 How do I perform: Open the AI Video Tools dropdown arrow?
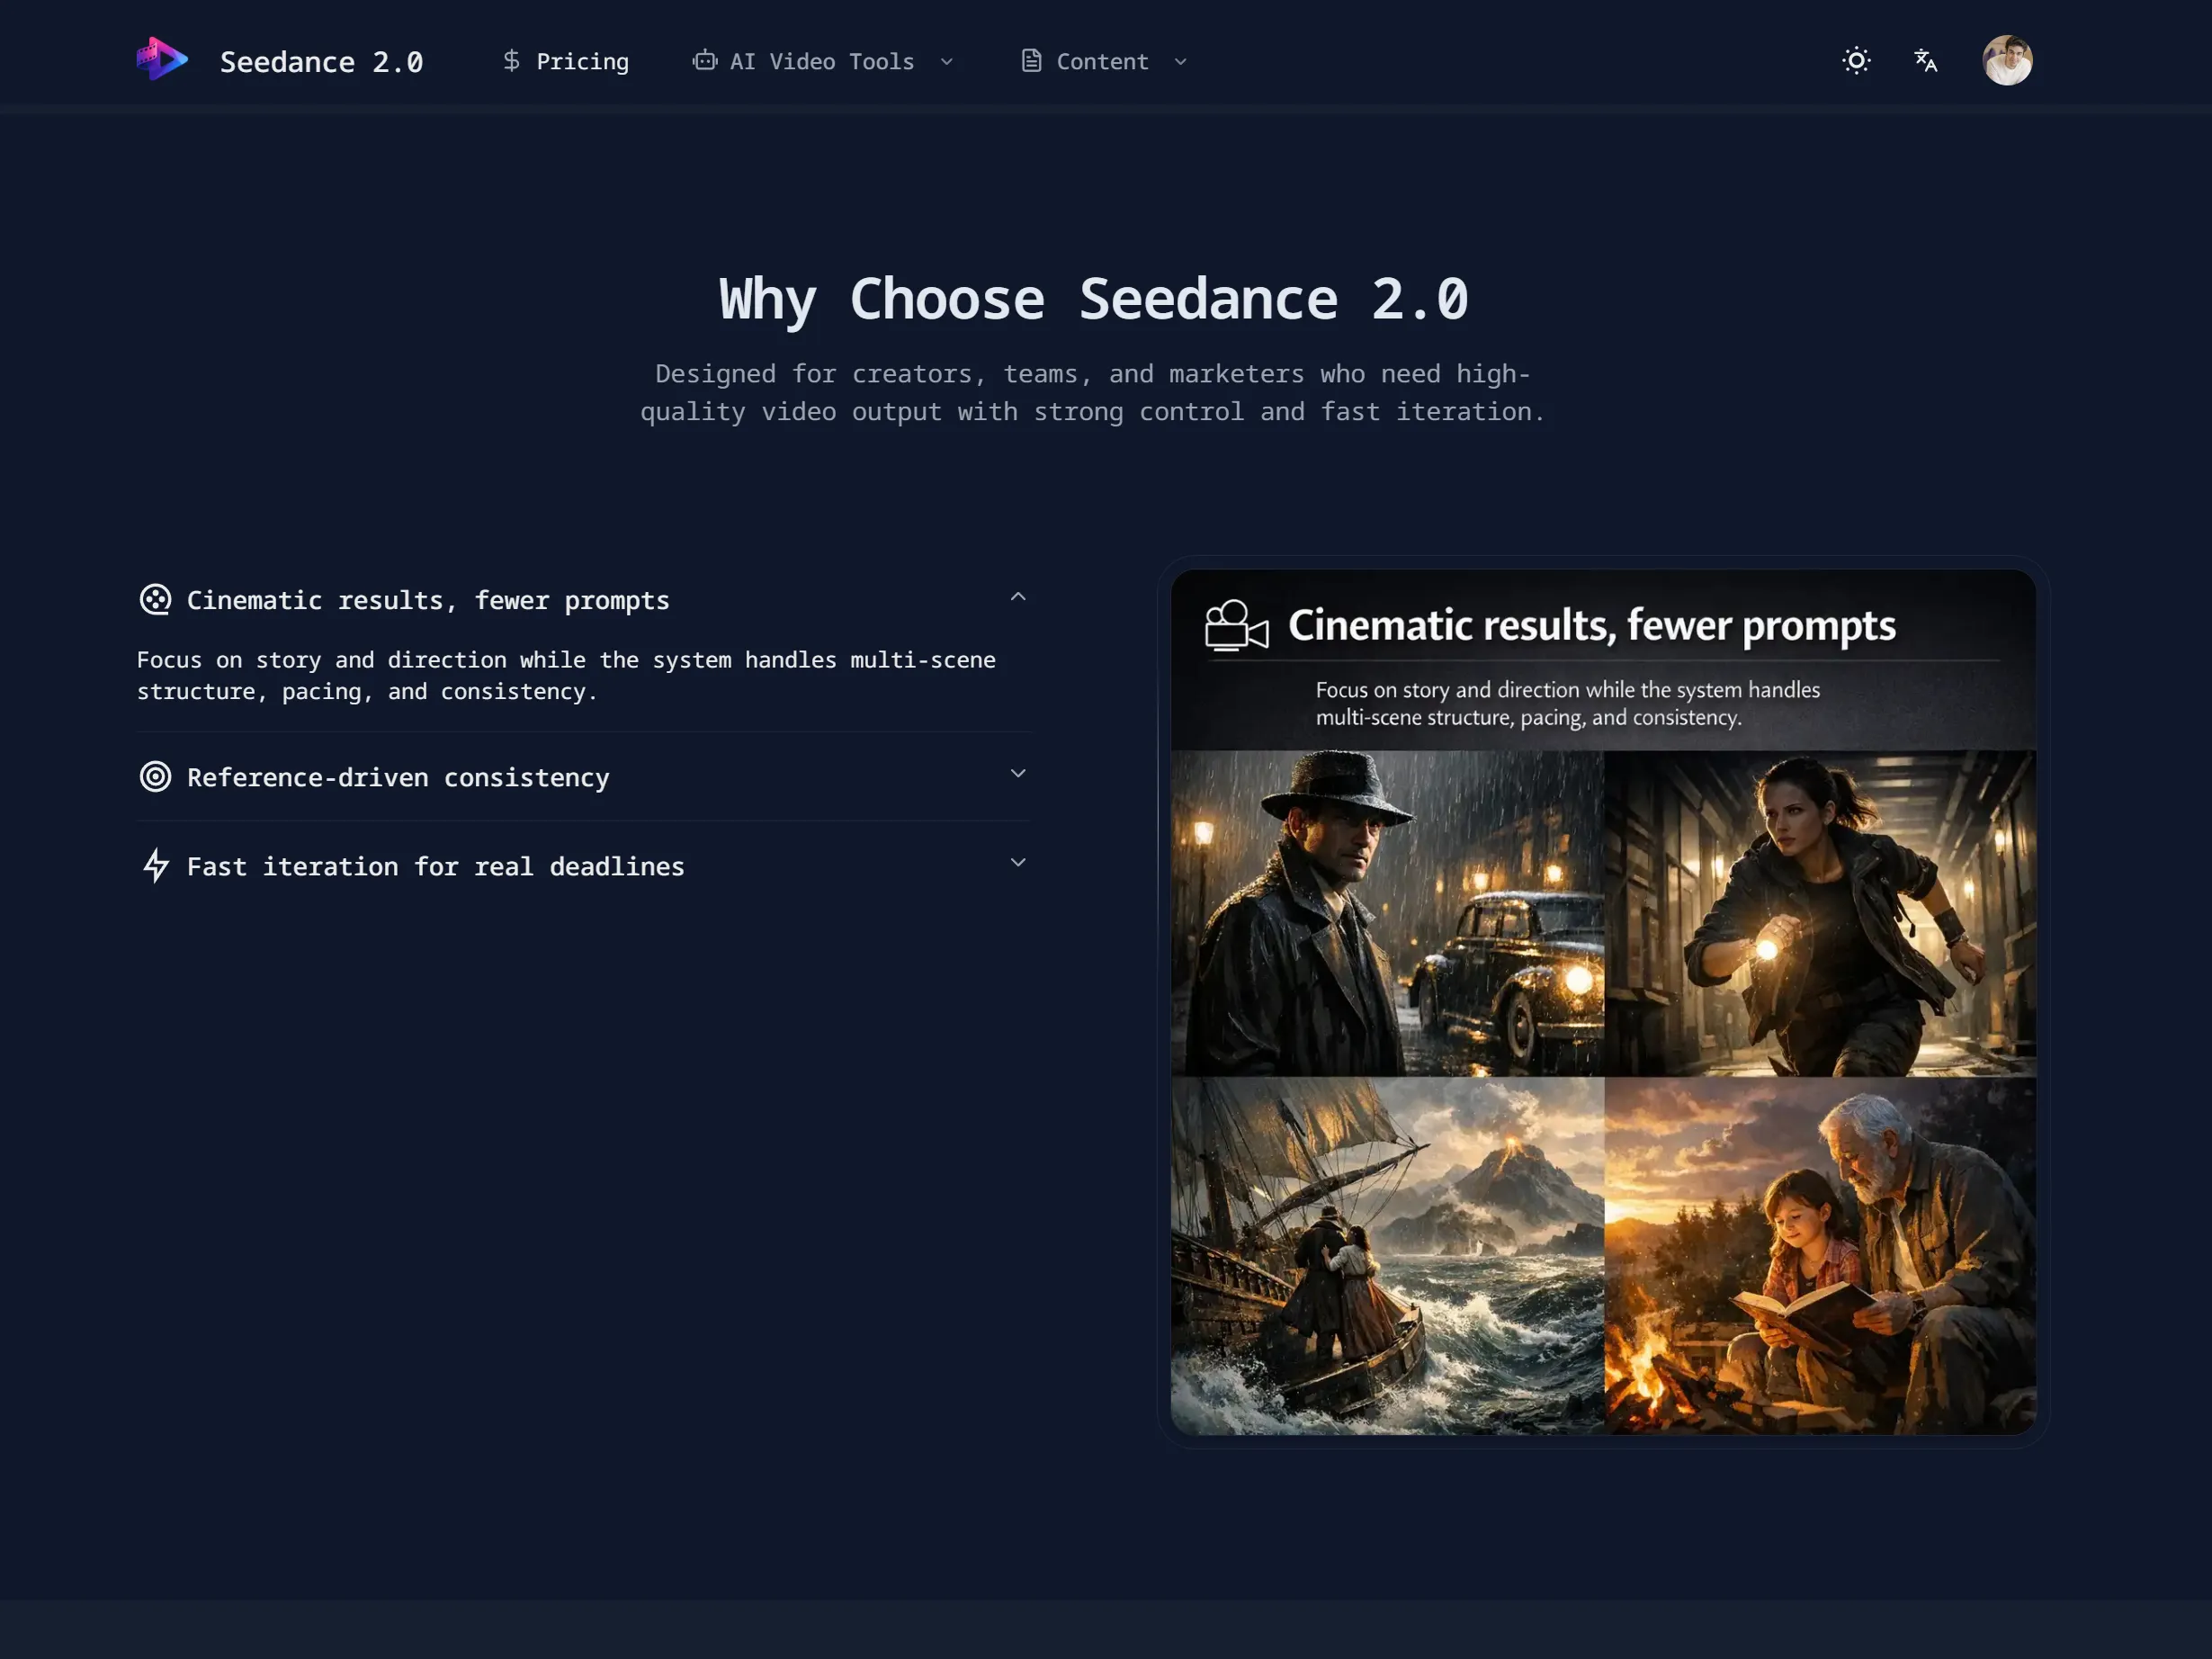pos(947,62)
